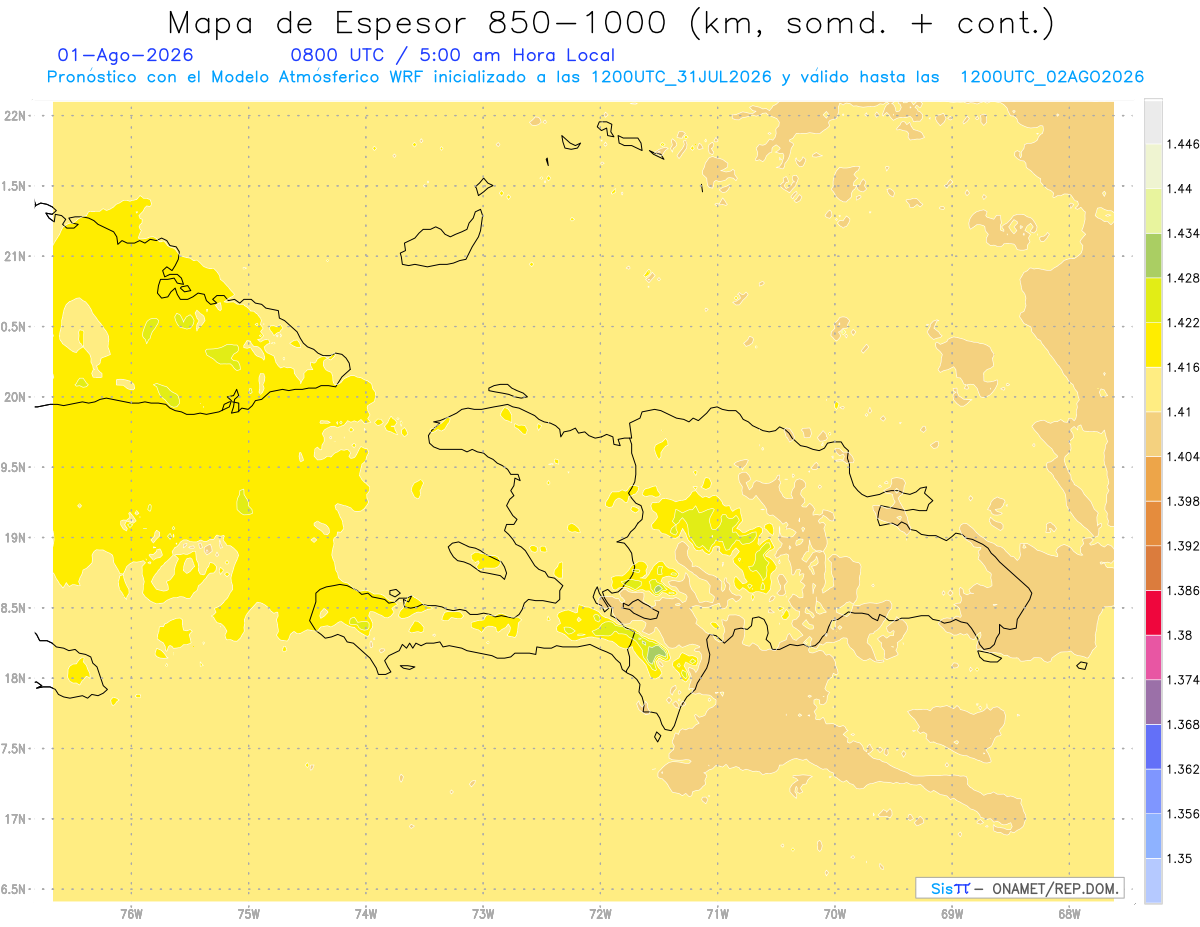Click the '68W' longitude label
The image size is (1200, 927).
point(1069,913)
